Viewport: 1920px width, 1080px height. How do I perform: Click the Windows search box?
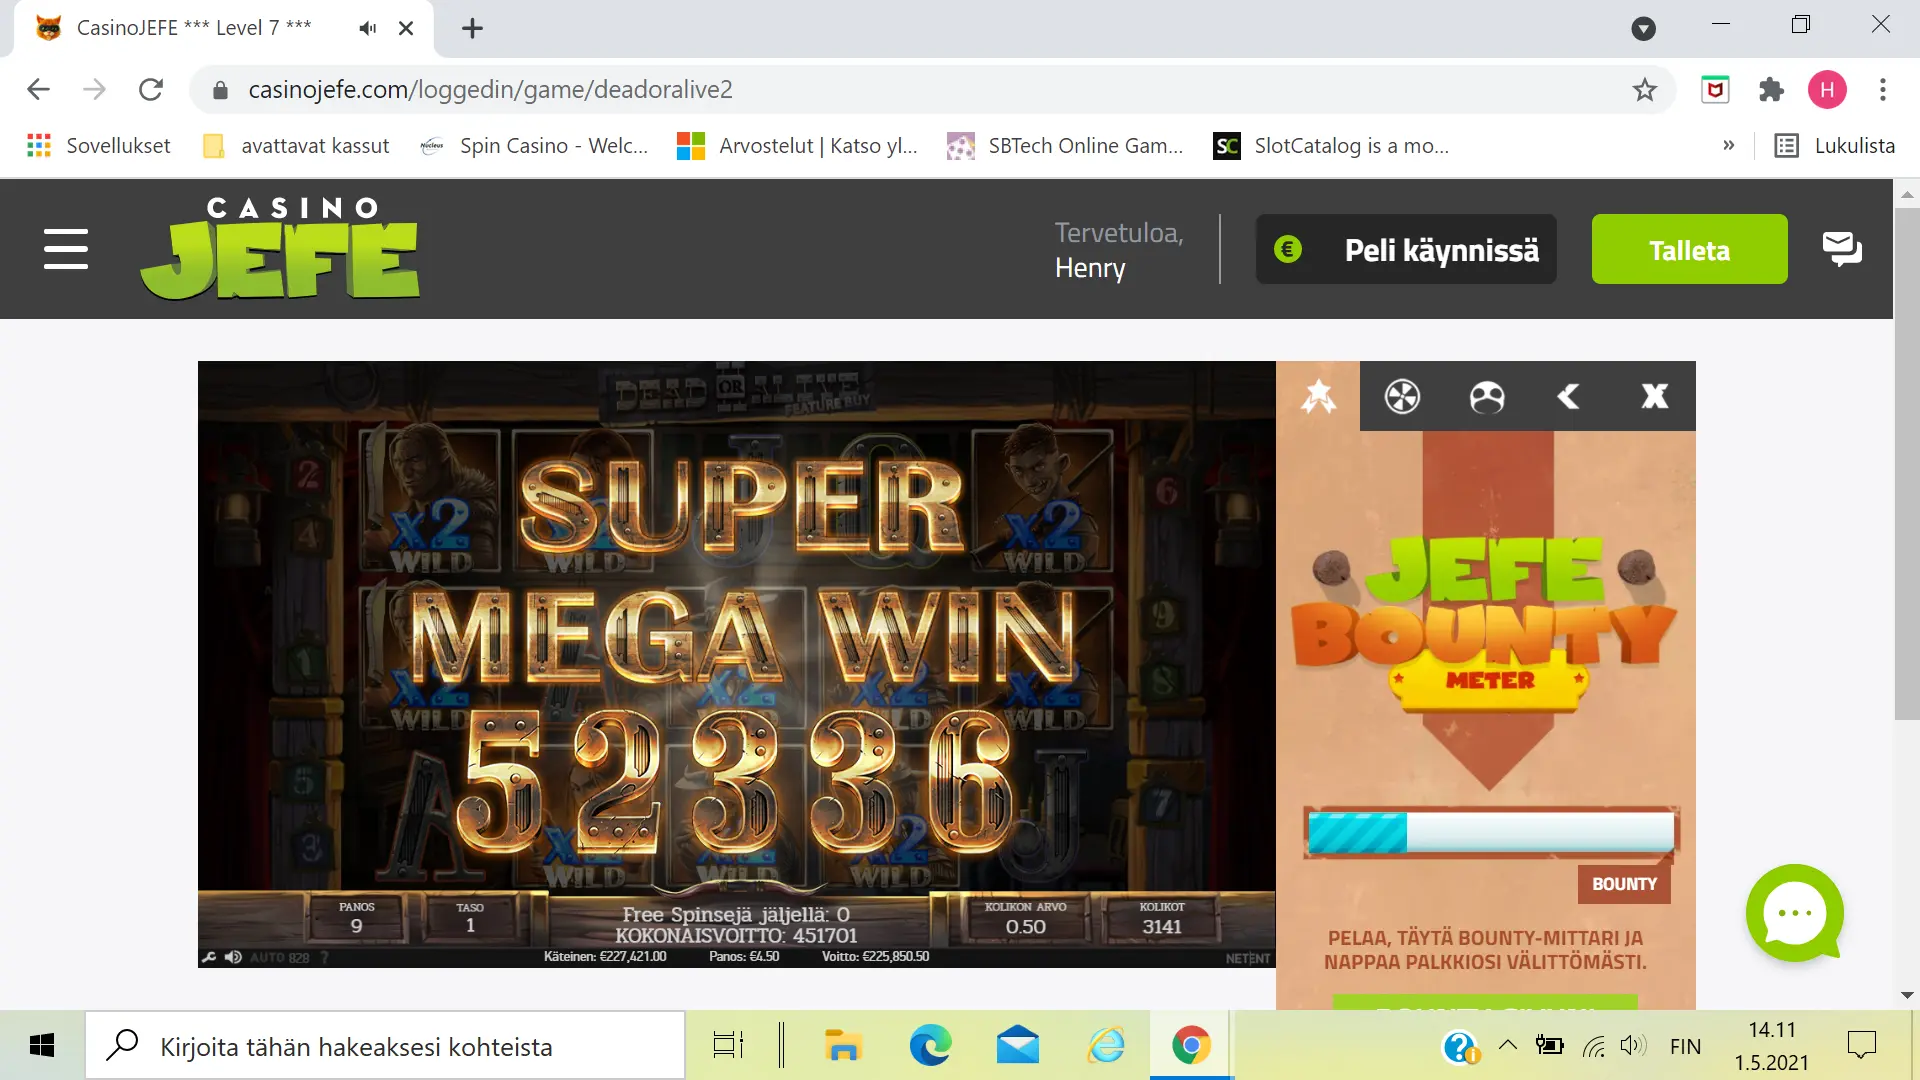[385, 1046]
